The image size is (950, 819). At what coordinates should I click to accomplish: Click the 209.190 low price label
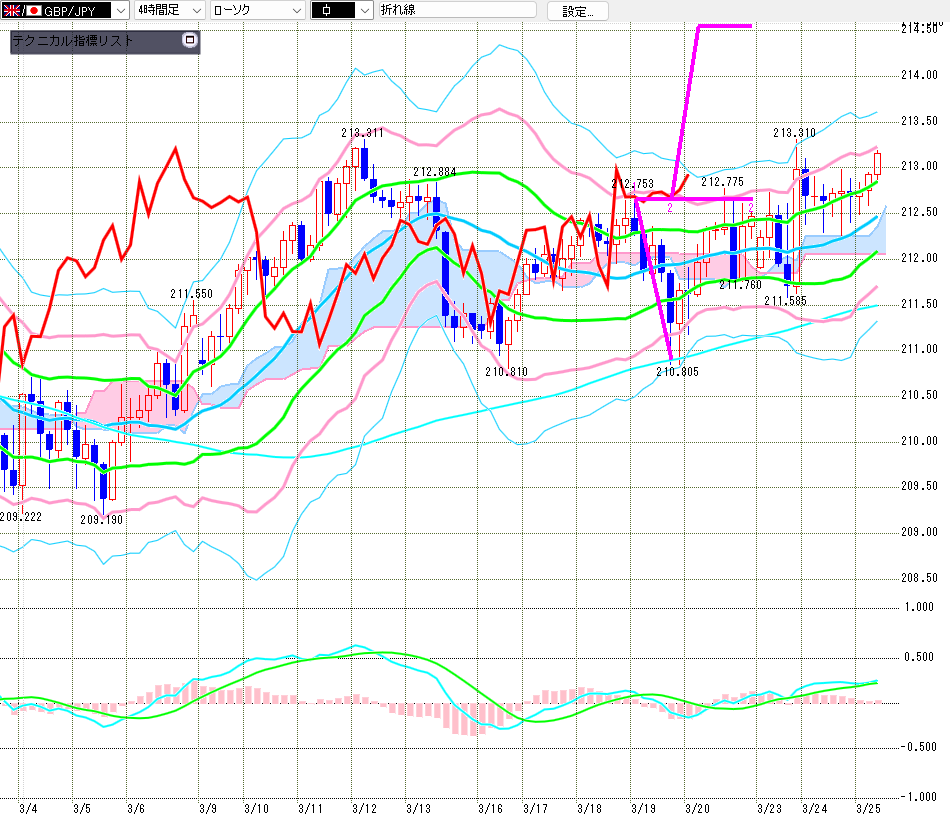click(x=101, y=519)
